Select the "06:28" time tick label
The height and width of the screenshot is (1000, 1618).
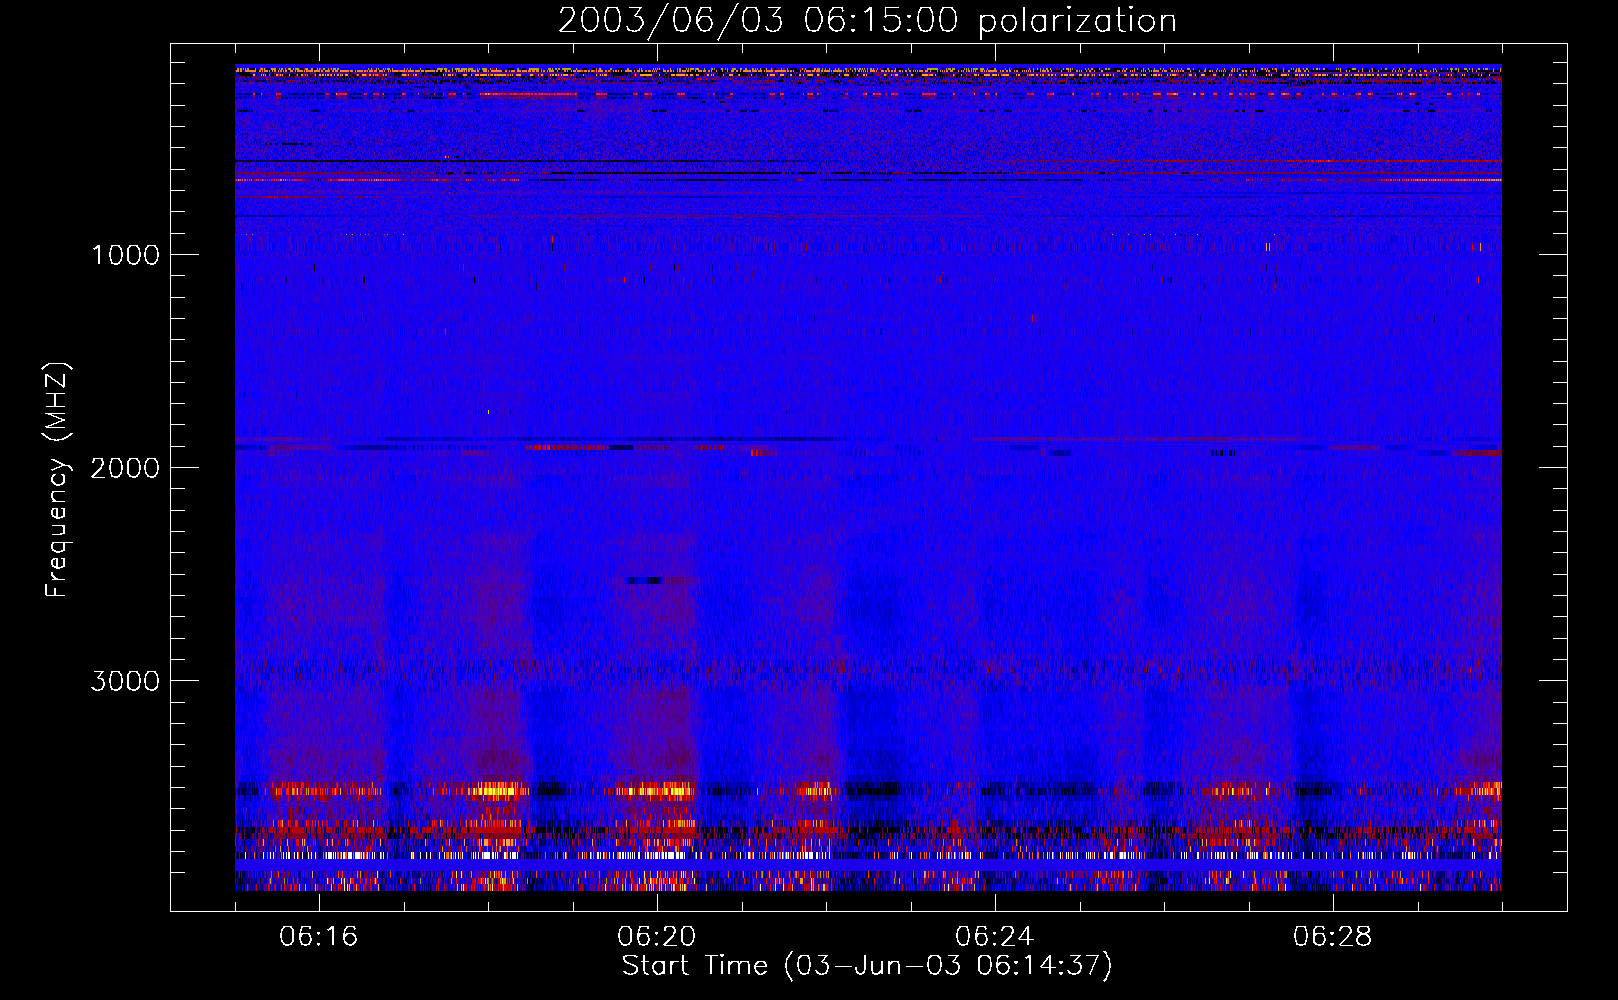[1333, 937]
